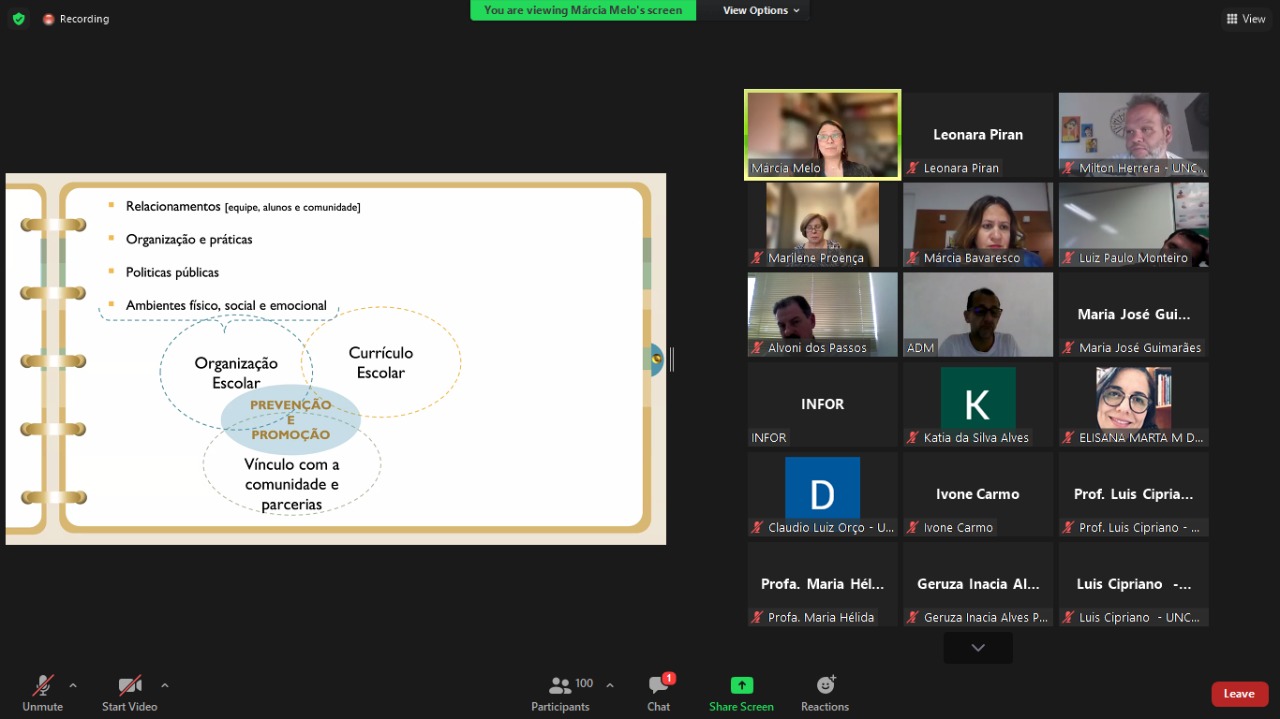Open the Chat panel
Screen dimensions: 1280x719
pyautogui.click(x=658, y=693)
